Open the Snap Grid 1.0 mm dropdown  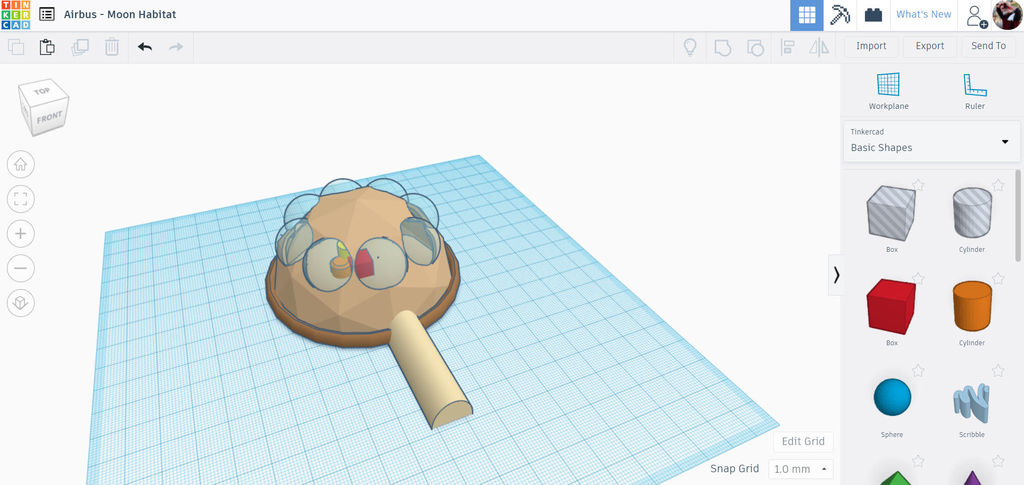click(801, 469)
